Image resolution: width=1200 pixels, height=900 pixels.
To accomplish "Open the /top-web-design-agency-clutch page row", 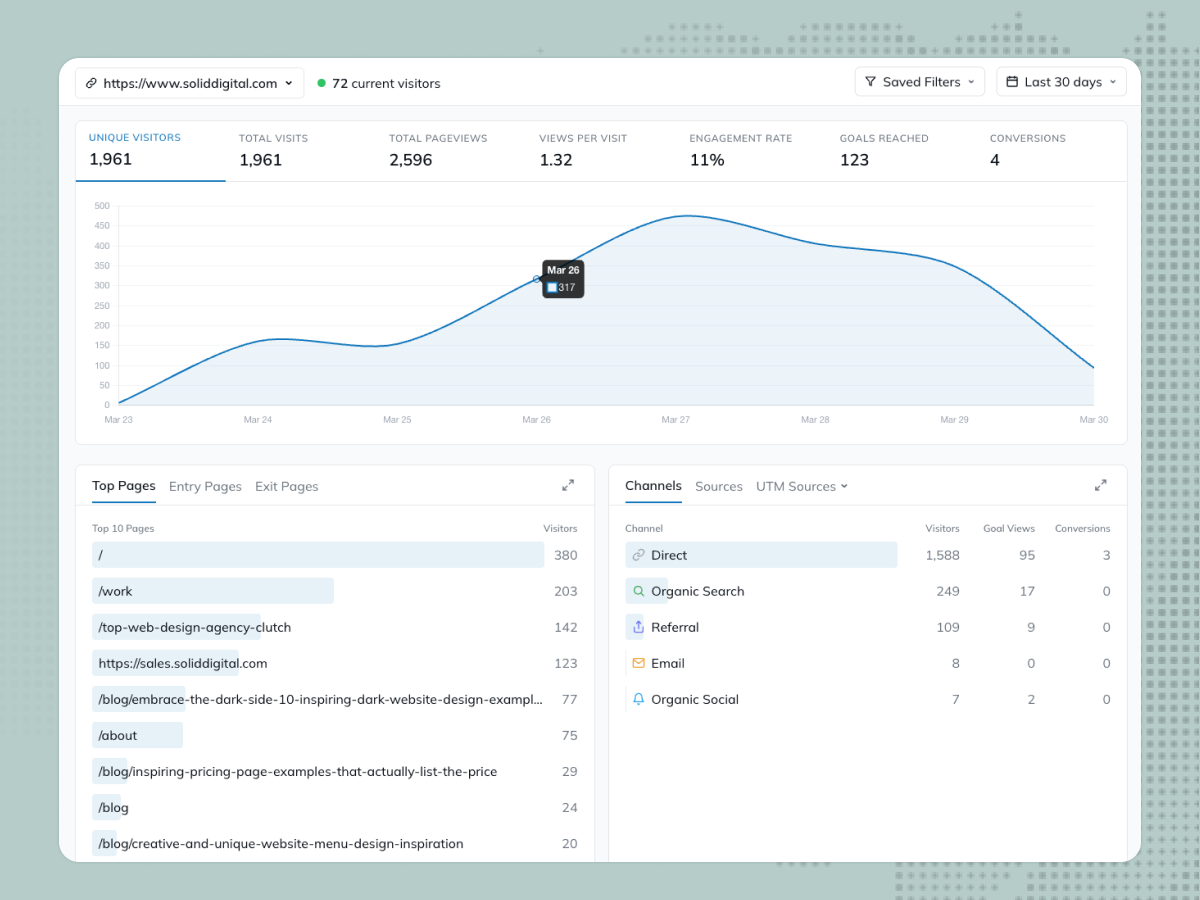I will pos(335,627).
